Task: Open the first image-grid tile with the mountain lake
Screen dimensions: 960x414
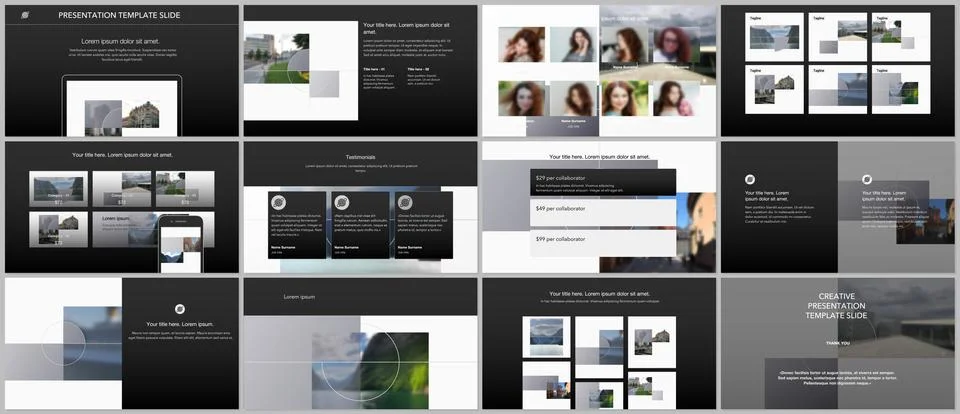Action: pyautogui.click(x=546, y=337)
